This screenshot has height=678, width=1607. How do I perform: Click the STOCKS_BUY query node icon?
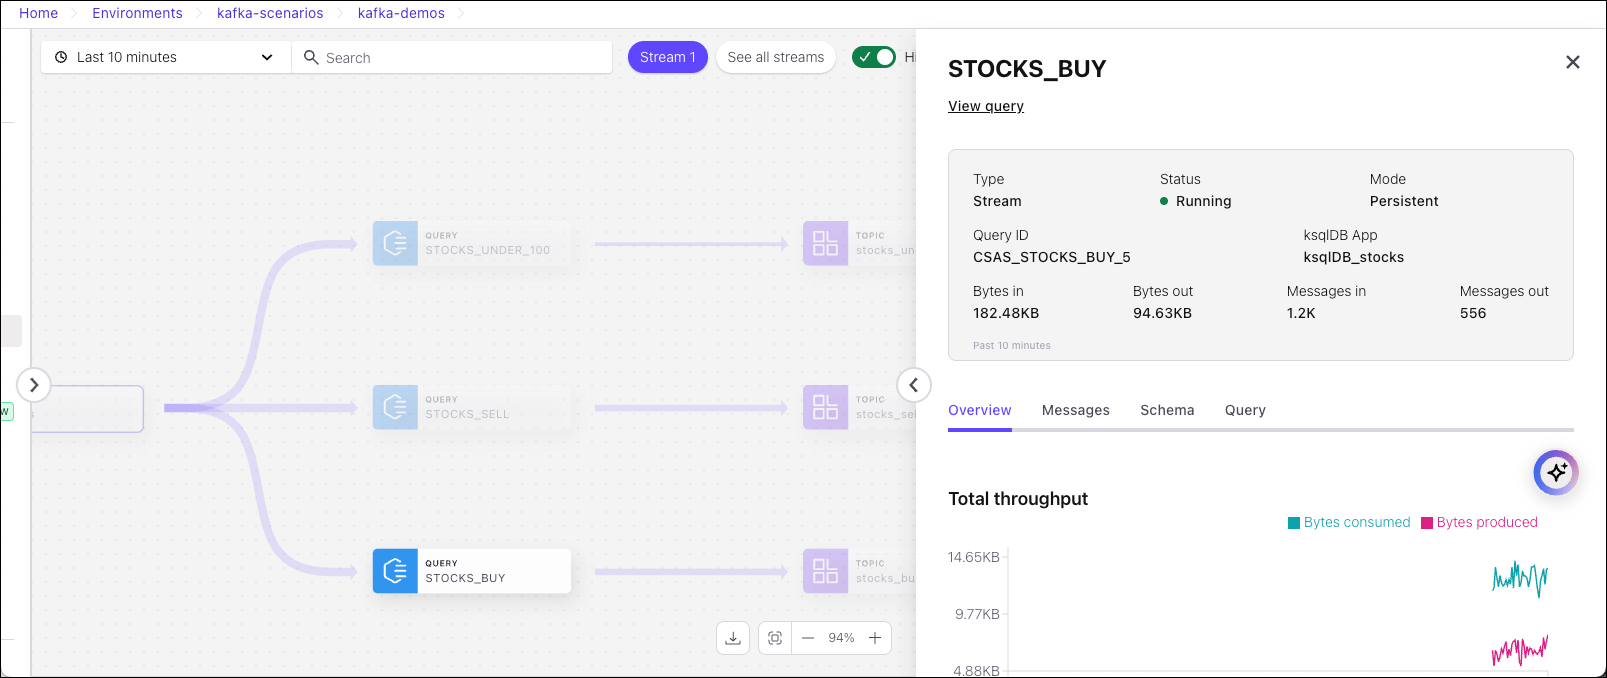[395, 571]
